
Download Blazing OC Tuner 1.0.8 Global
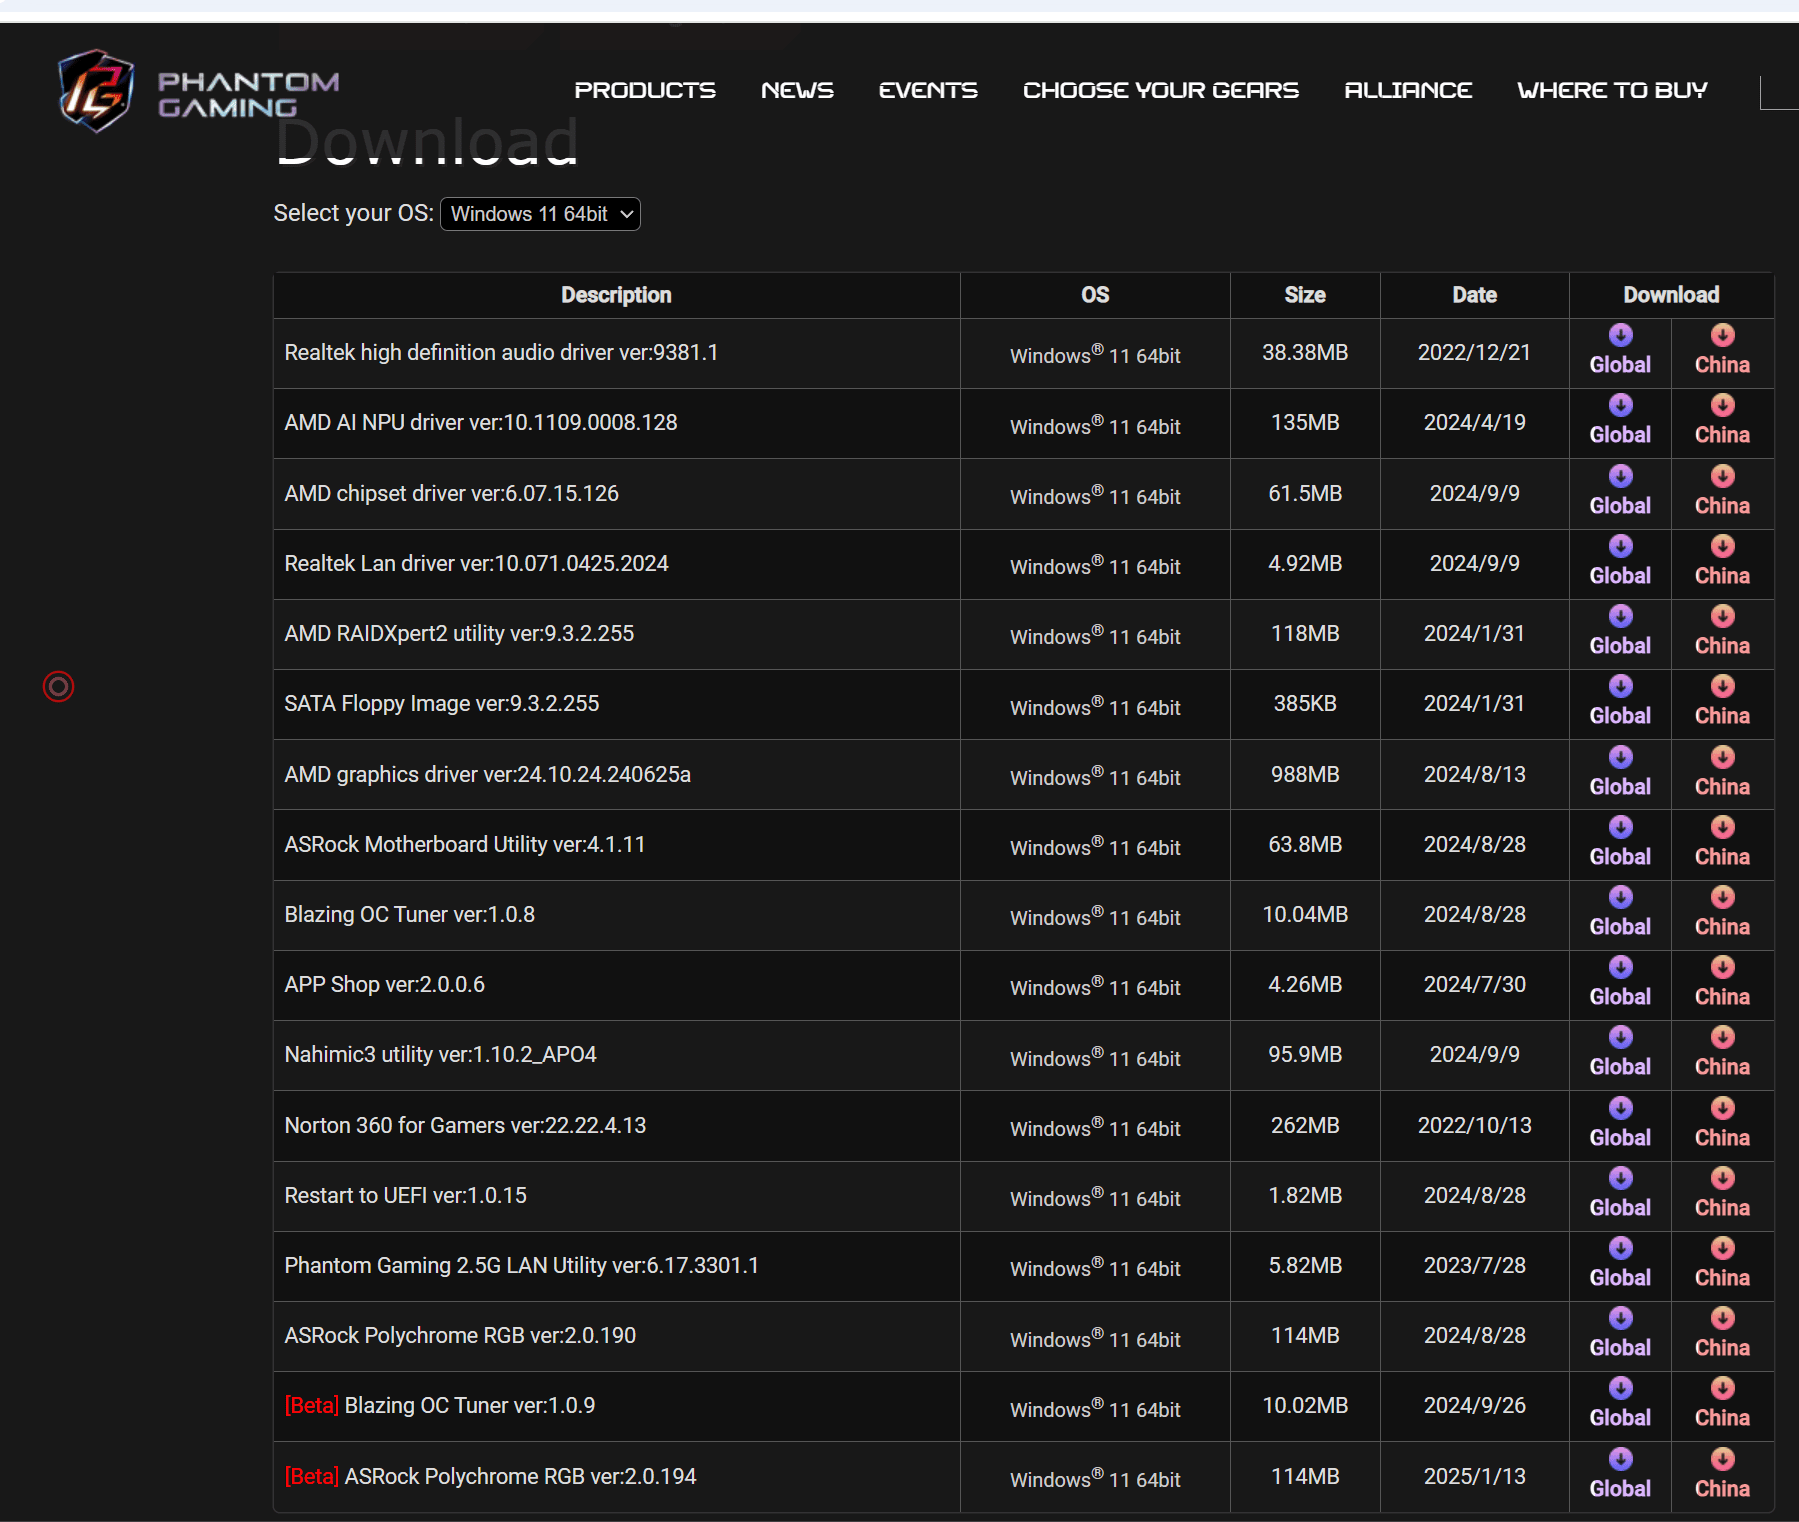pos(1620,913)
